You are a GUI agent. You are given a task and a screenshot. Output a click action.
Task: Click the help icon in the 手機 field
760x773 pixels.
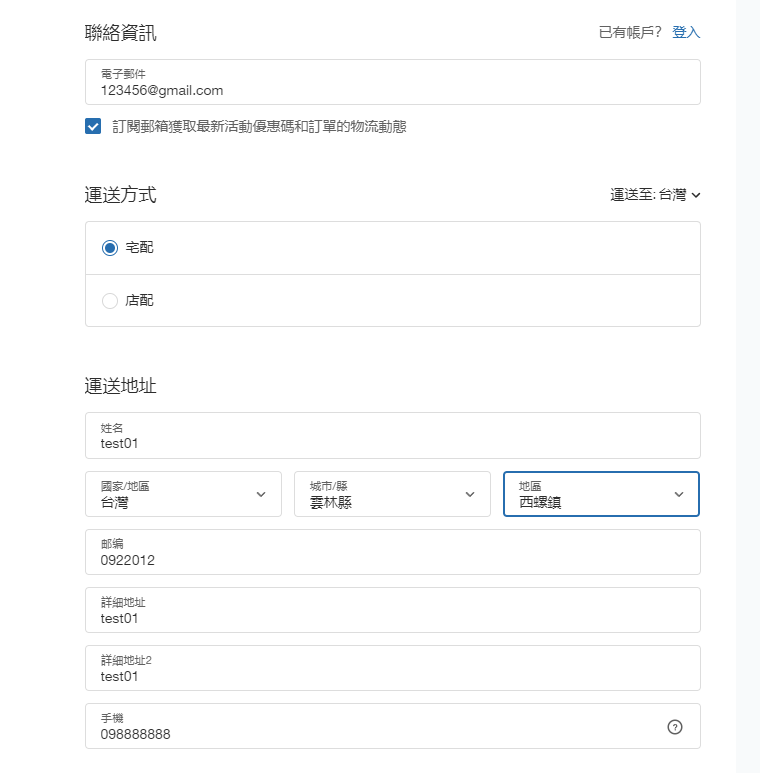674,727
